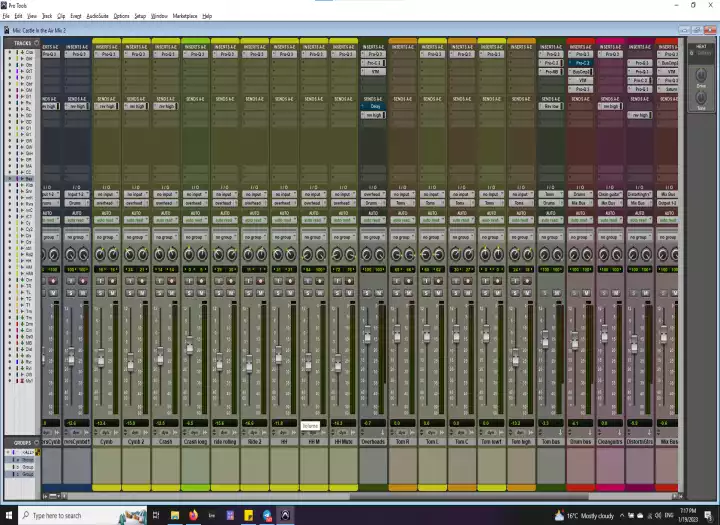This screenshot has width=720, height=525.
Task: Click volume readout on Crash long track
Action: [x=195, y=423]
